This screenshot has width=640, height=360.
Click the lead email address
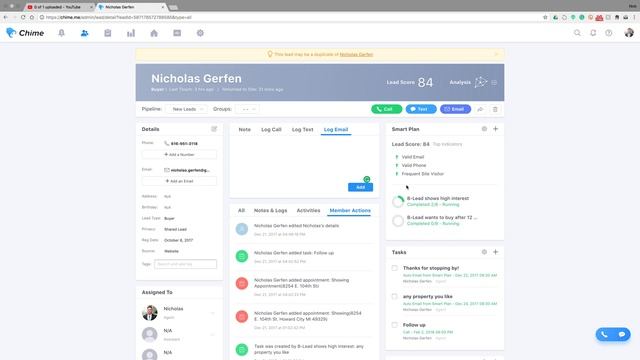click(190, 170)
